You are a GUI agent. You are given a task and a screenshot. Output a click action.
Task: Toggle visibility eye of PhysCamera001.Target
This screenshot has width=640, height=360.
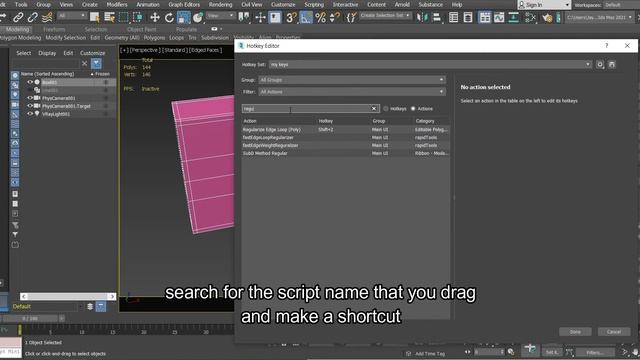30,106
